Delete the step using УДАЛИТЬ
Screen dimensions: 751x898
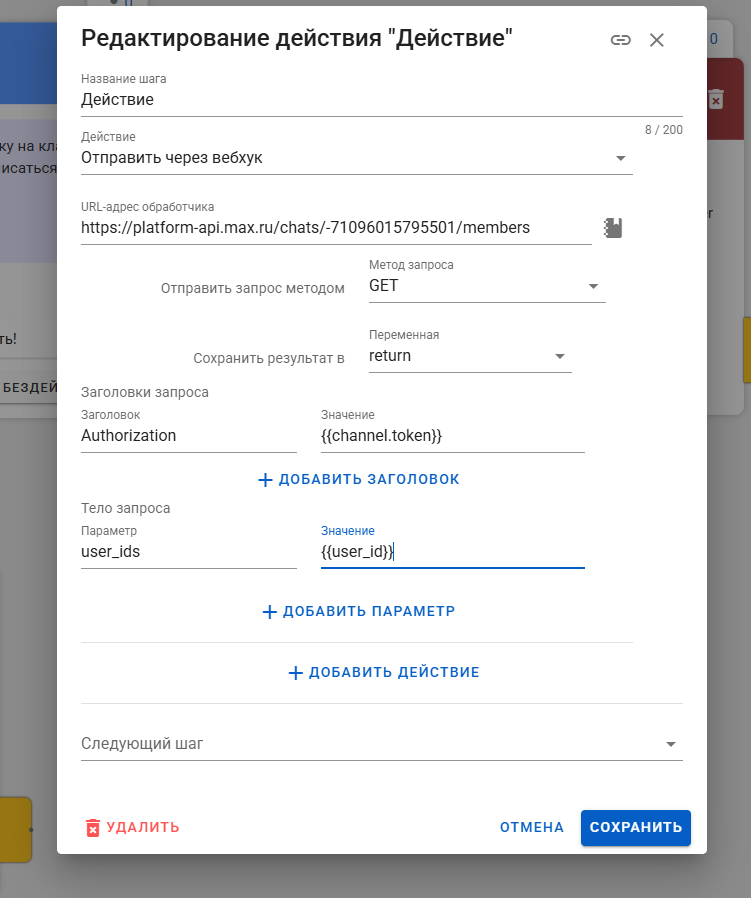(132, 827)
